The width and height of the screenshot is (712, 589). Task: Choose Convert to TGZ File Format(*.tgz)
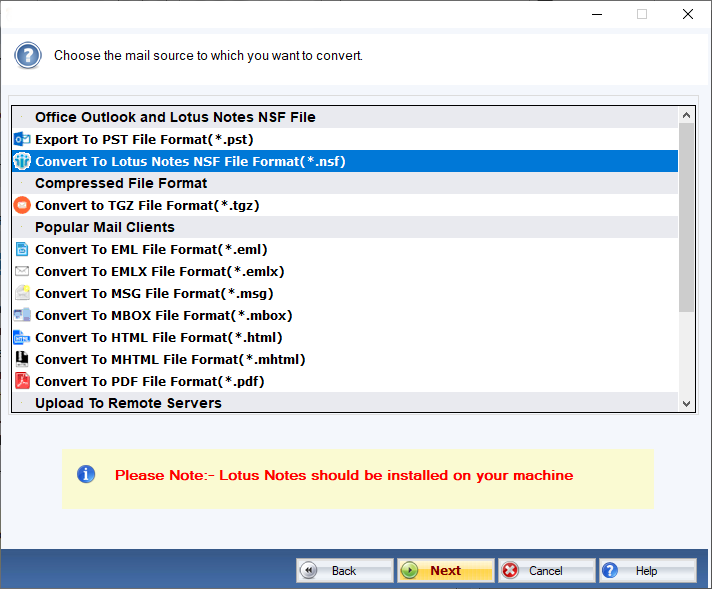pyautogui.click(x=345, y=205)
